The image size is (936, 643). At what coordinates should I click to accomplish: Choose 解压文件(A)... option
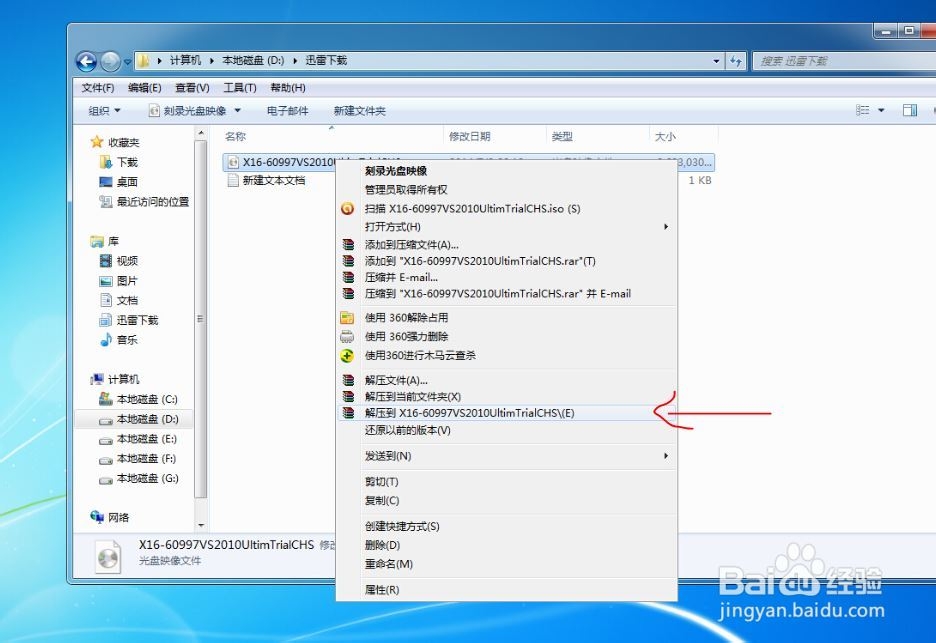506,380
